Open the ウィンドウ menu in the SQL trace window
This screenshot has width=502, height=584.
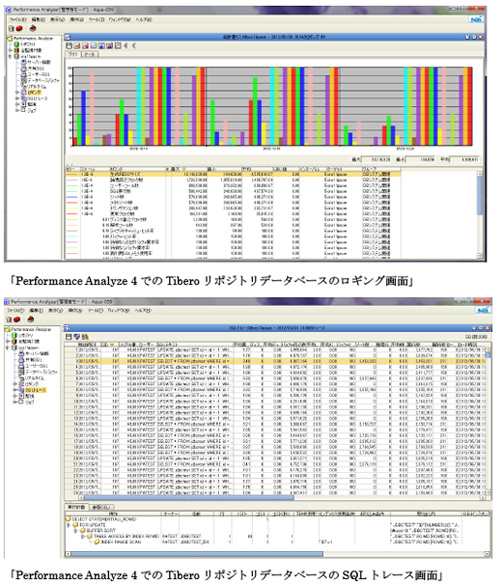[x=119, y=310]
